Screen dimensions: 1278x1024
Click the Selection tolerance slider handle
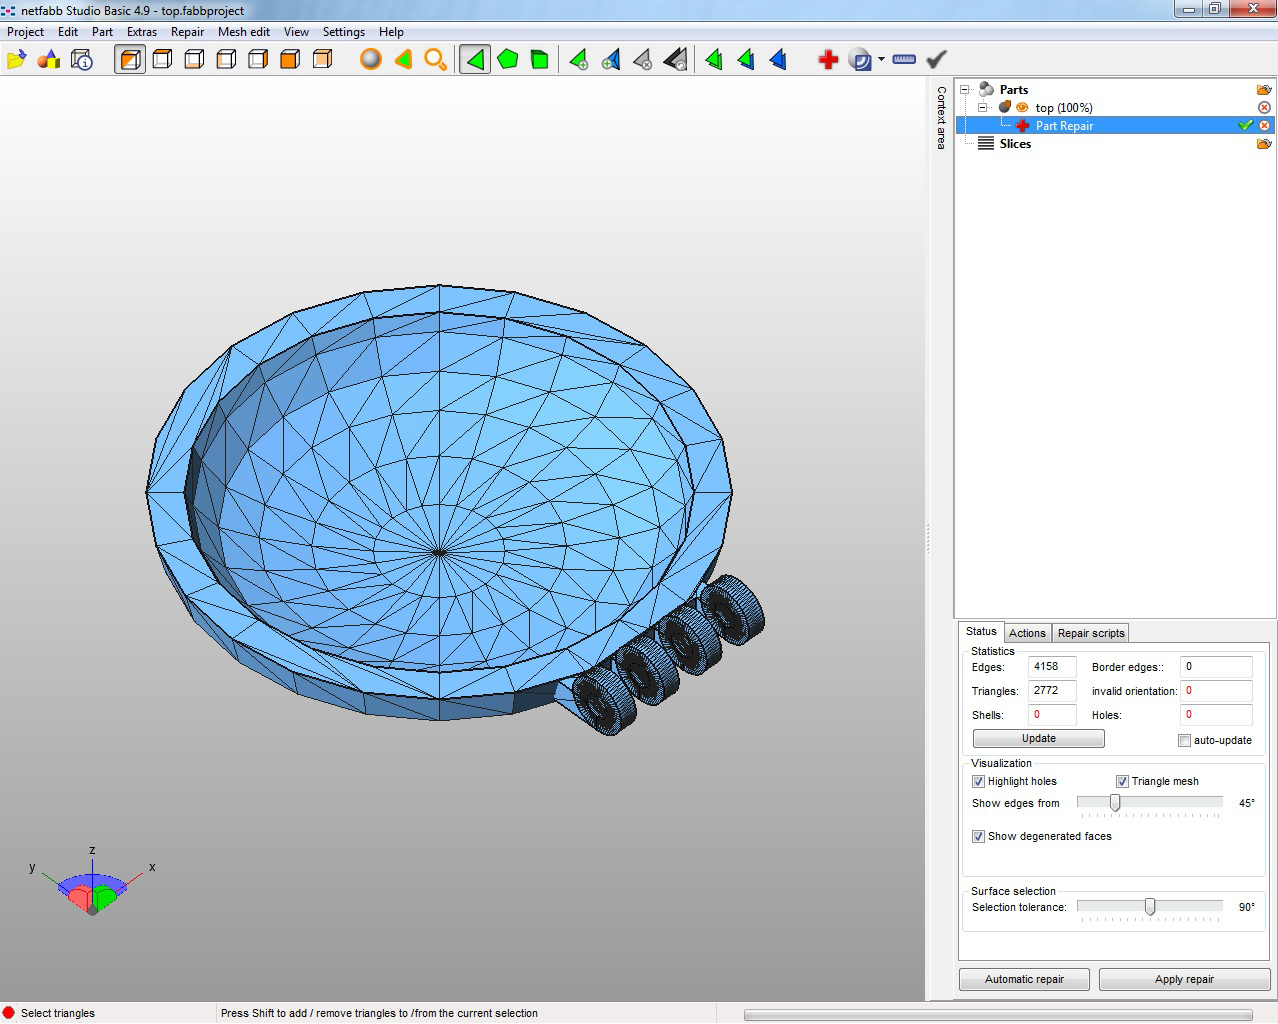tap(1150, 907)
